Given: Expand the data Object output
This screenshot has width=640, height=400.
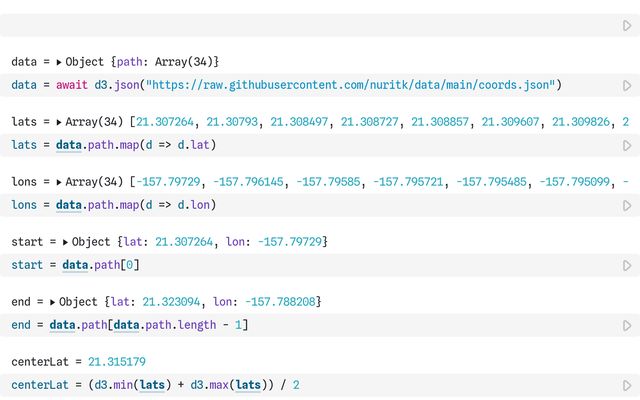Looking at the screenshot, I should click(x=58, y=62).
